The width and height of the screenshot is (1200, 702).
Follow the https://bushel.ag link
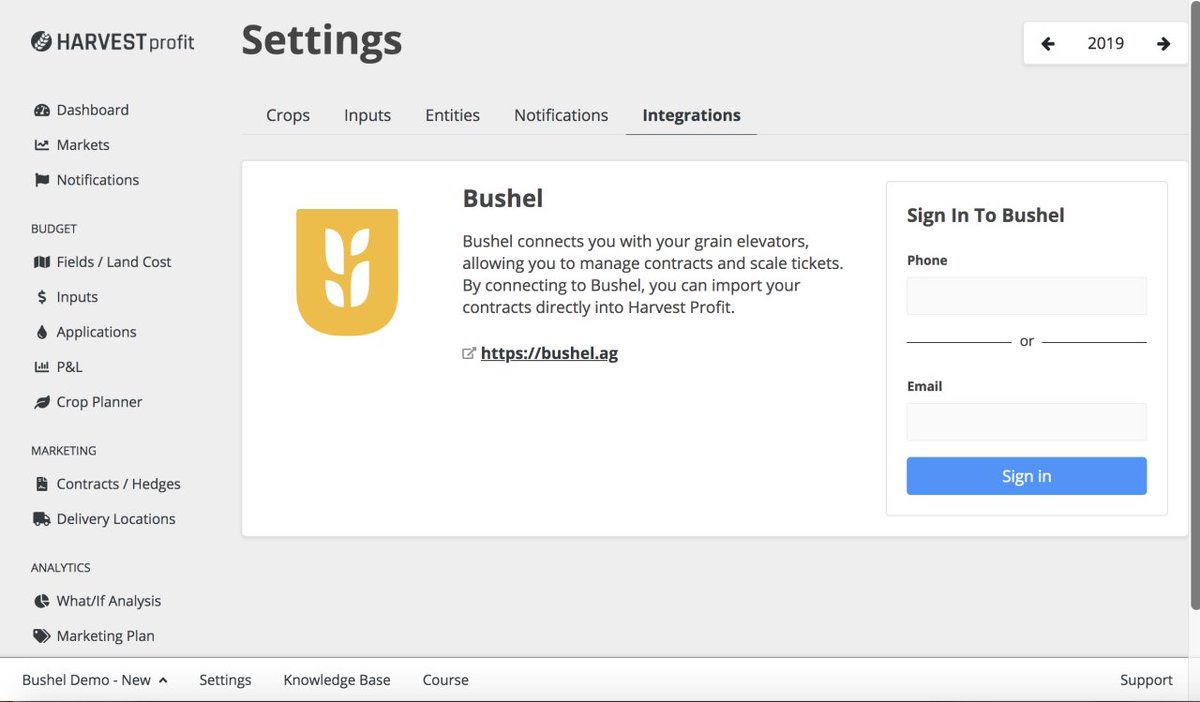click(549, 353)
